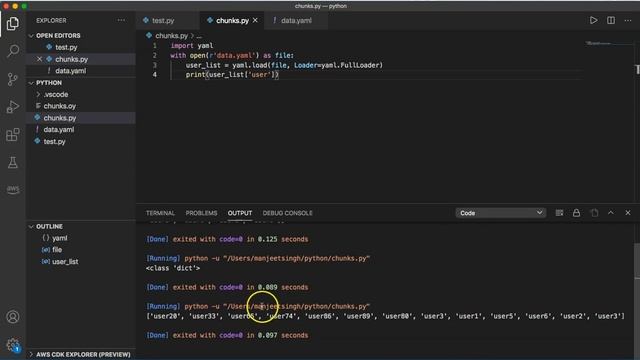Image resolution: width=640 pixels, height=360 pixels.
Task: Maximize the panel size with chevron
Action: click(611, 213)
